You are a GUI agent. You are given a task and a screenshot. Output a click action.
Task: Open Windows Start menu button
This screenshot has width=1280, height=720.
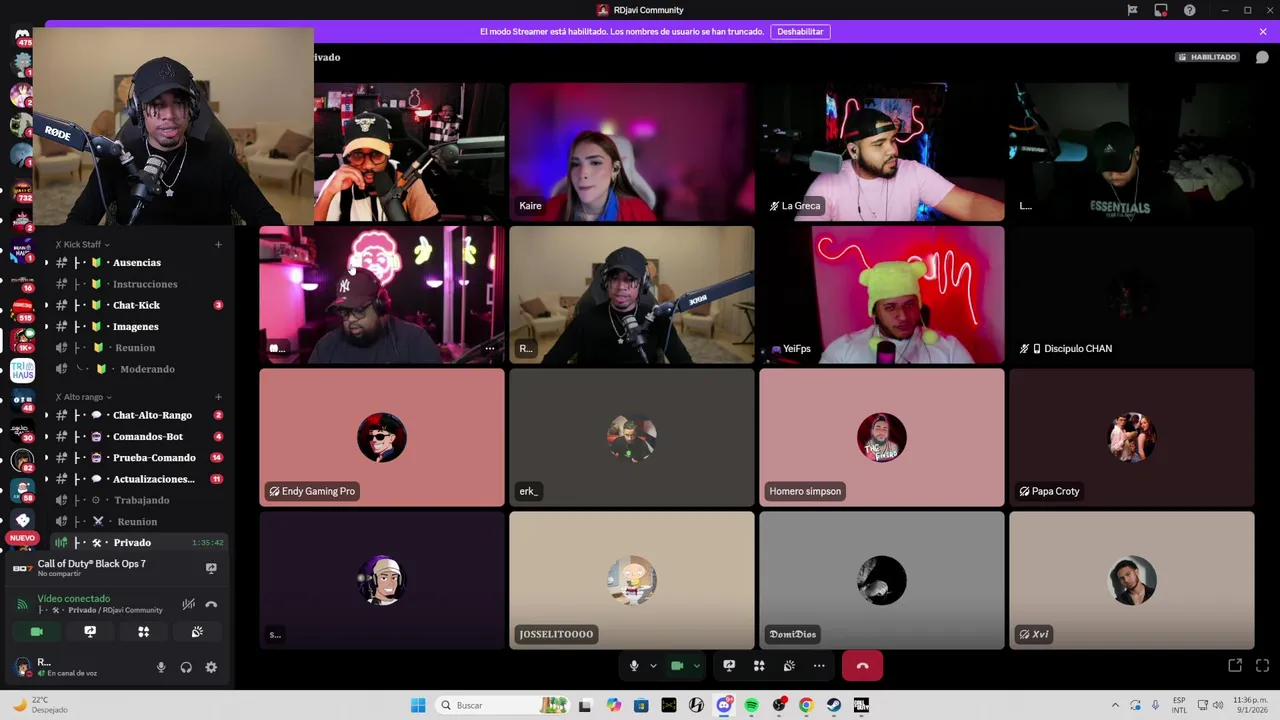pos(418,706)
